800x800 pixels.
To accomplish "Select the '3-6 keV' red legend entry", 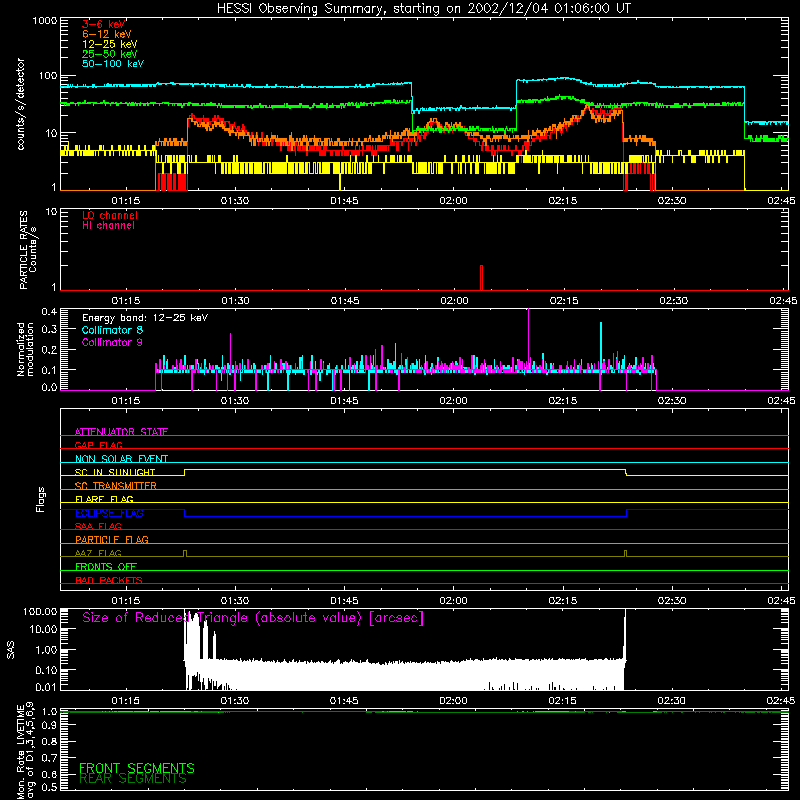I will (x=104, y=24).
